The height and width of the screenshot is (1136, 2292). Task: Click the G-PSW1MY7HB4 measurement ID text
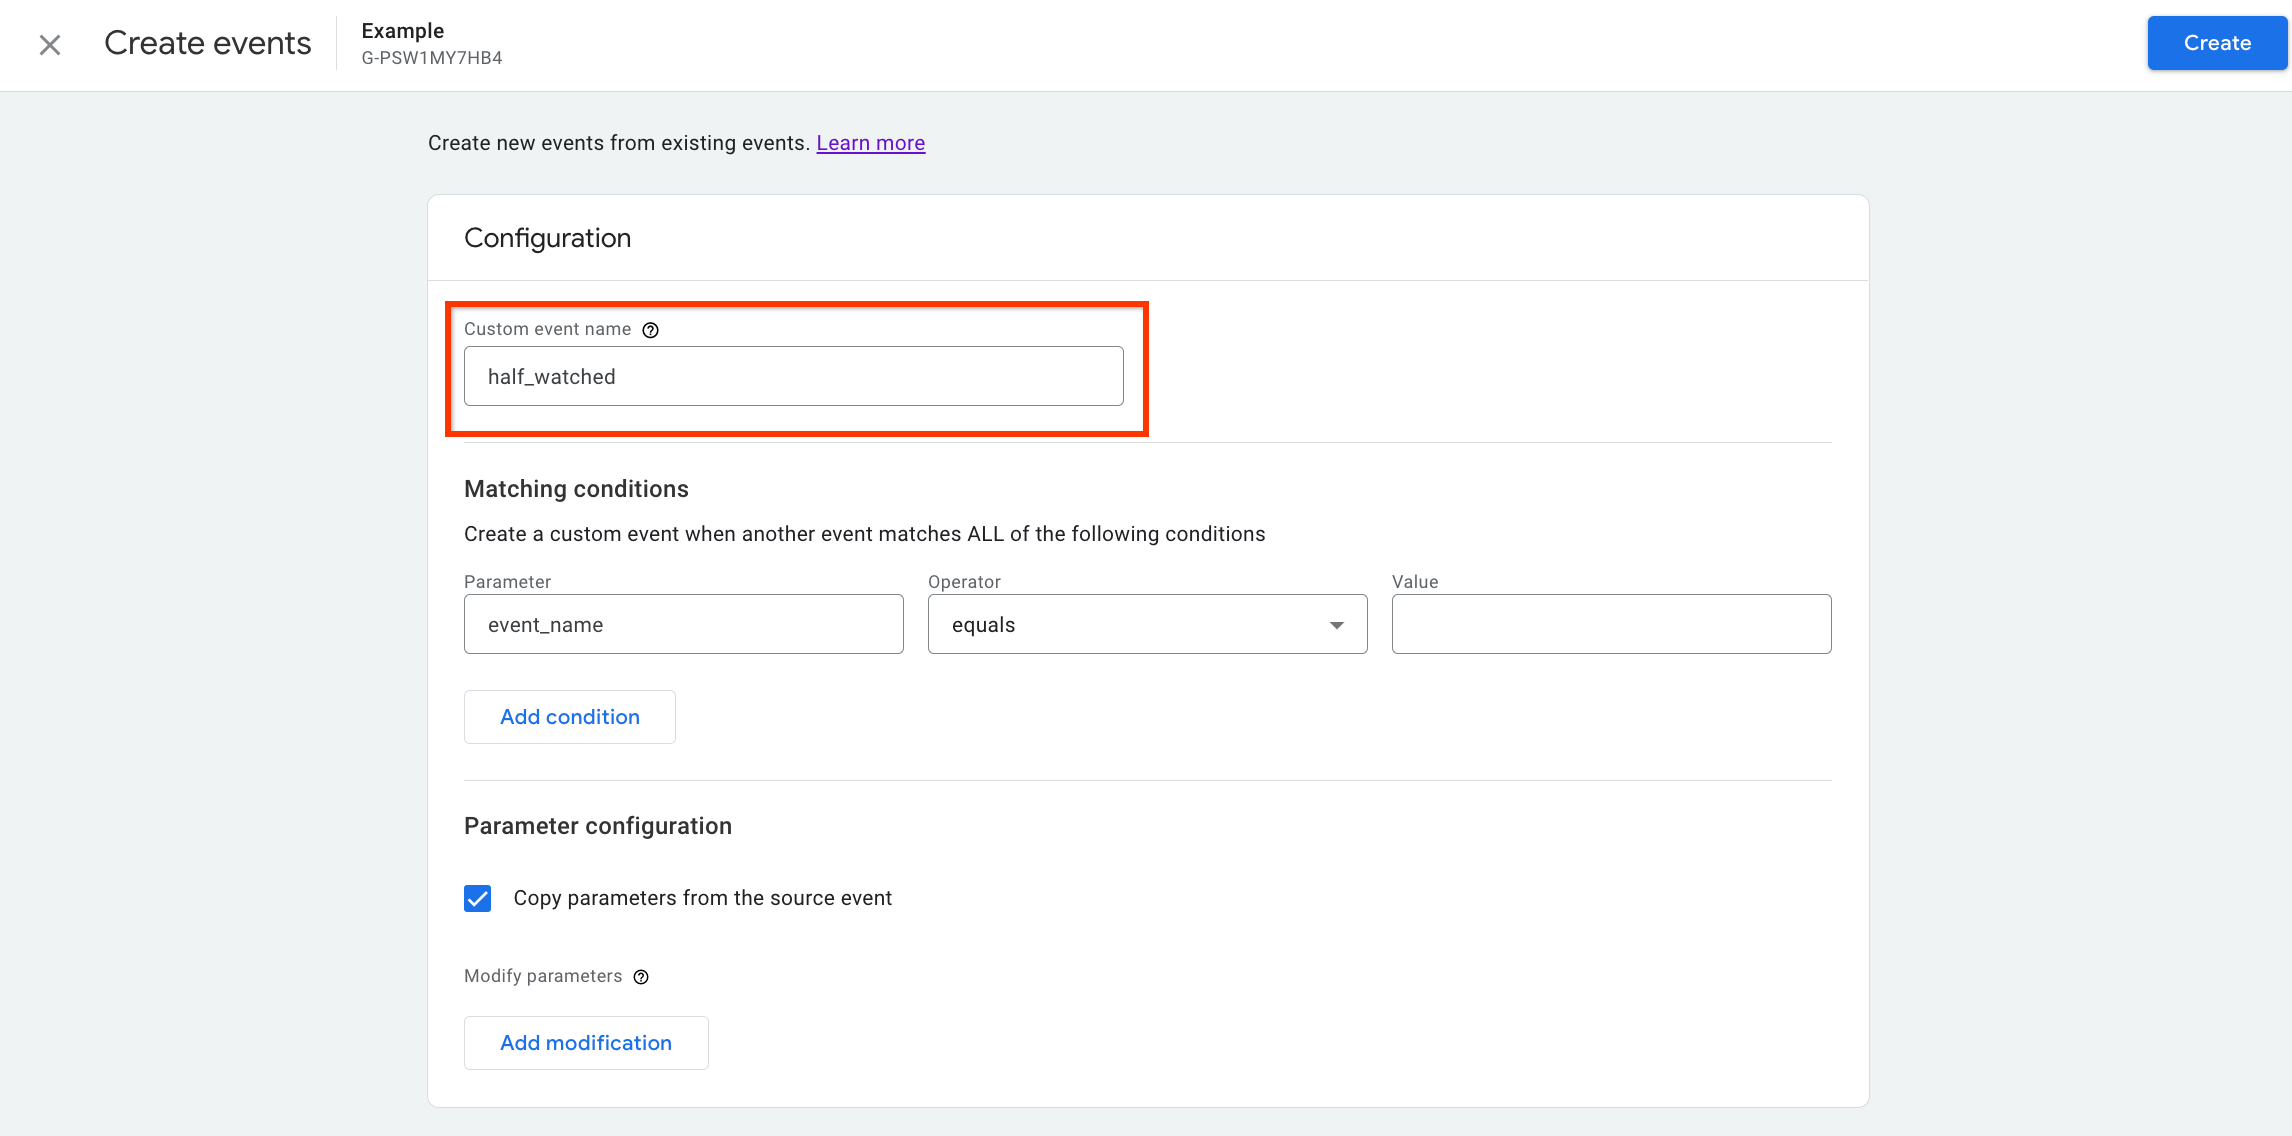click(432, 58)
